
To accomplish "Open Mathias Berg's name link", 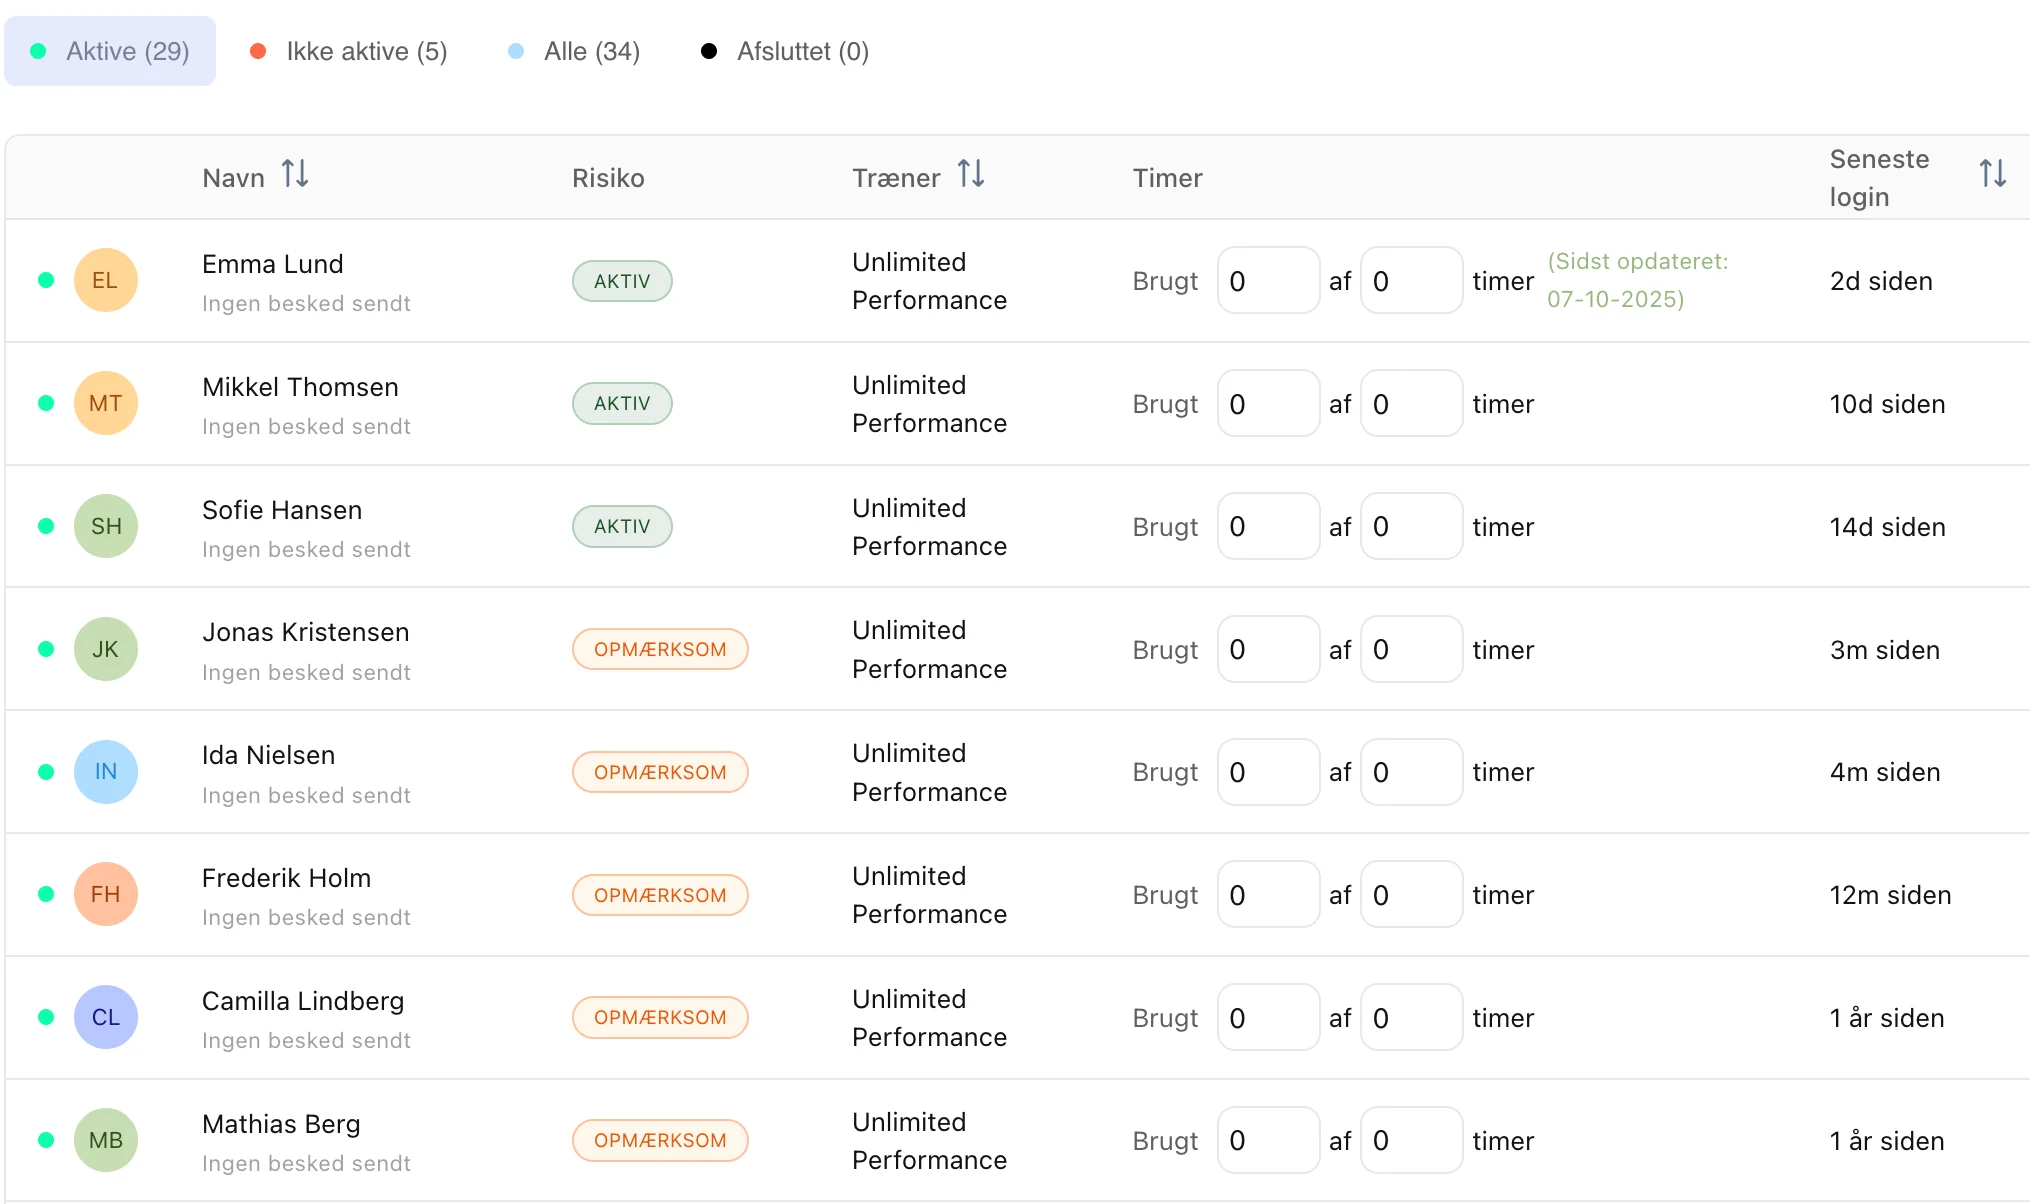I will point(281,1124).
